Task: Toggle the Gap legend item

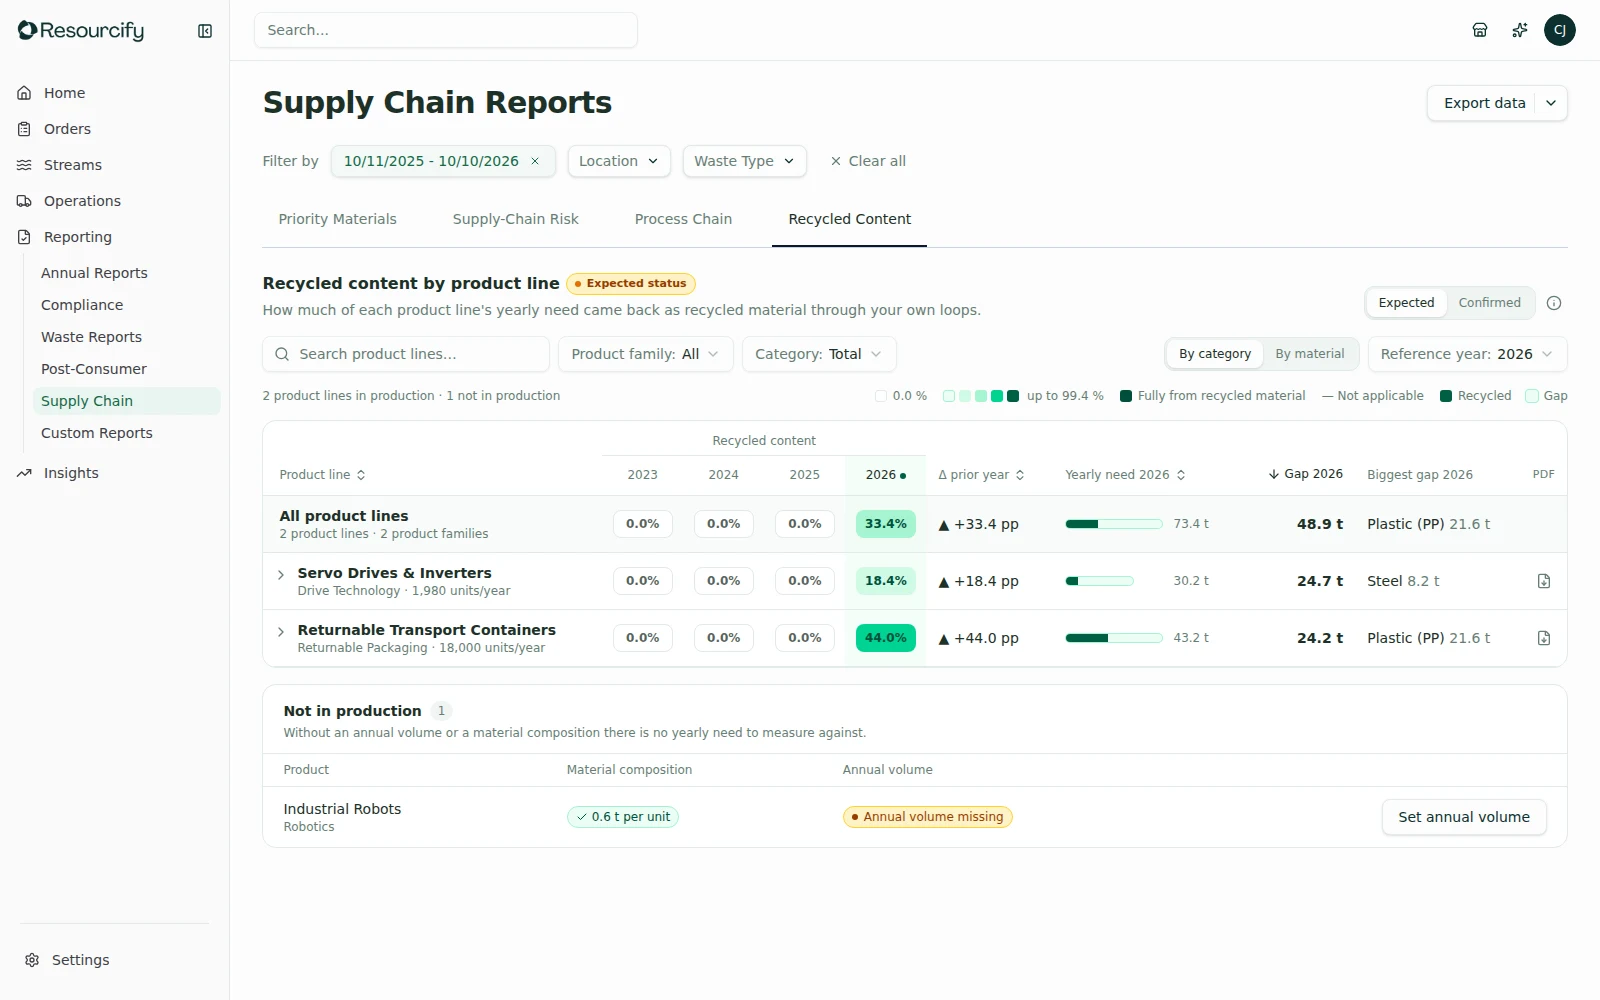Action: click(1546, 396)
